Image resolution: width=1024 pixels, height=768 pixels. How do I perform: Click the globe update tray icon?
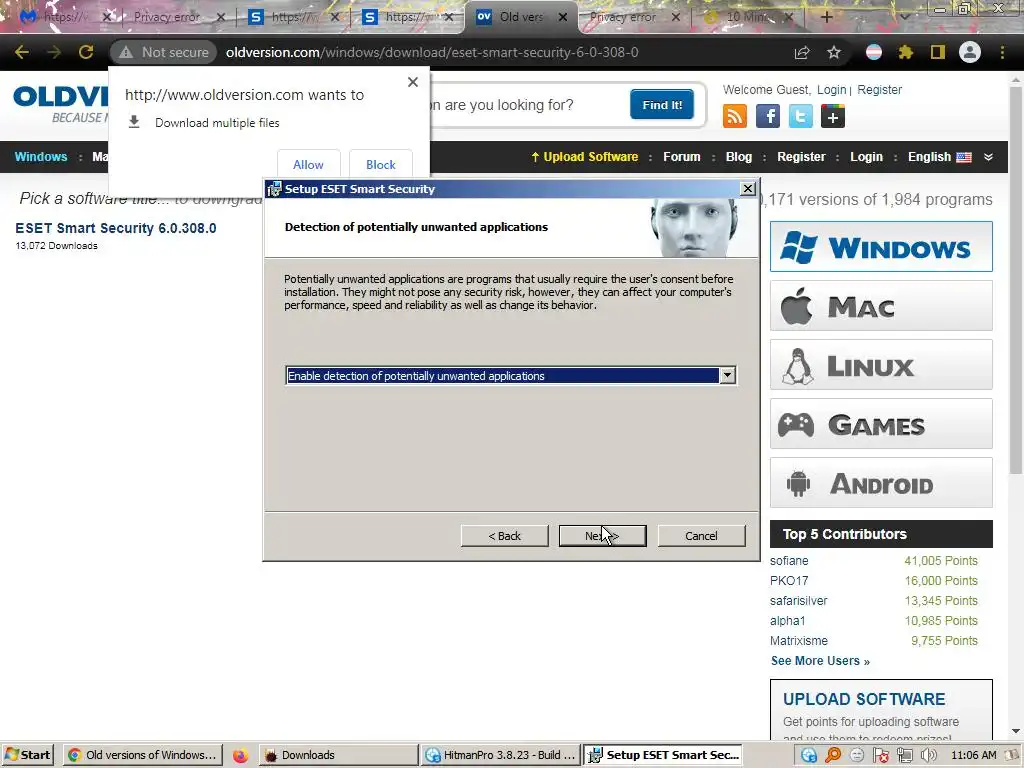(x=808, y=755)
